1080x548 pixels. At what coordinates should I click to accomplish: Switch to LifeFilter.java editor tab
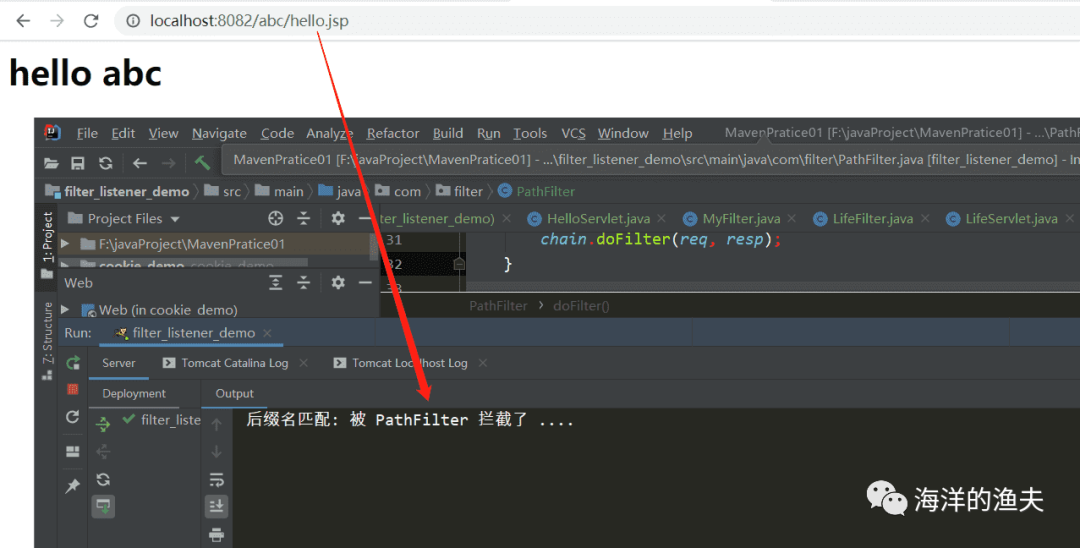pos(864,219)
